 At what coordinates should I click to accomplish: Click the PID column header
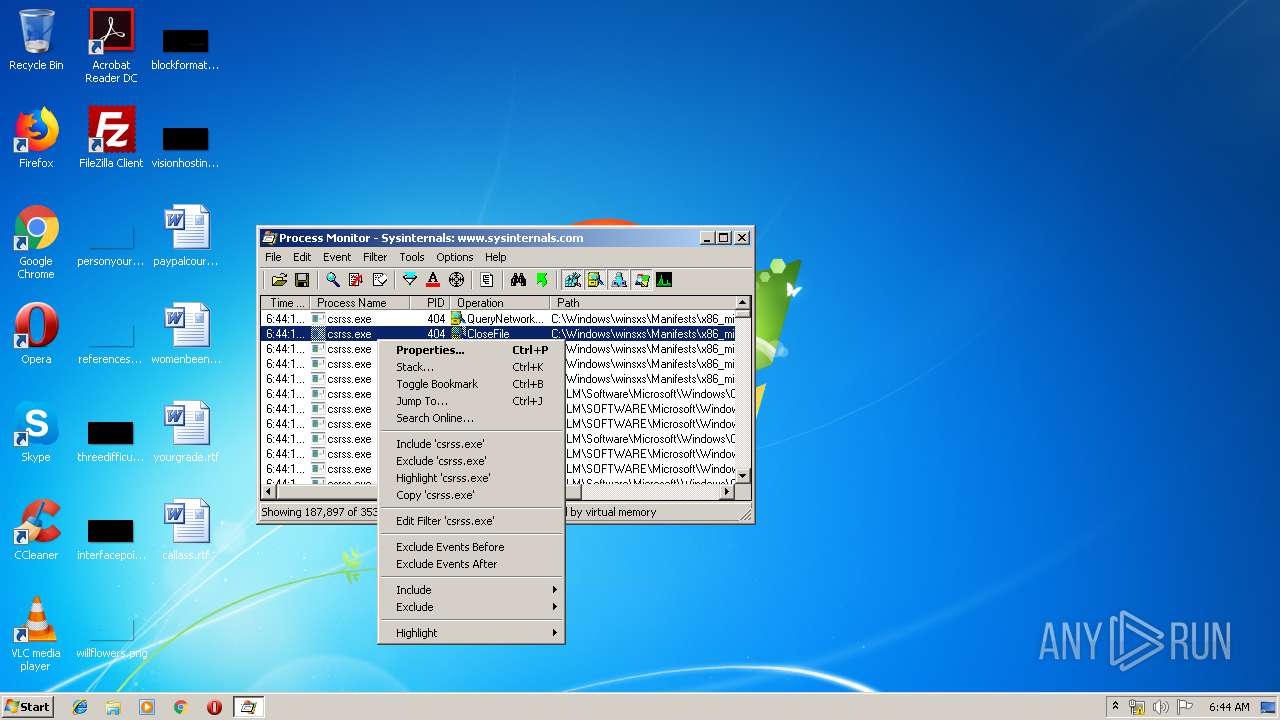[431, 303]
